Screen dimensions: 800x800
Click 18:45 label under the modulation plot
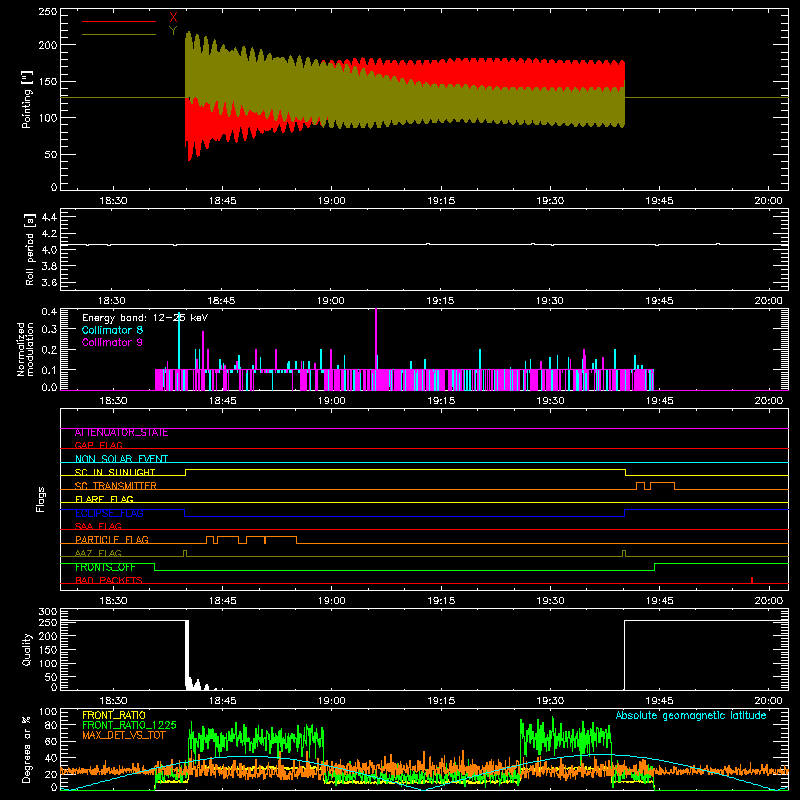pos(222,401)
